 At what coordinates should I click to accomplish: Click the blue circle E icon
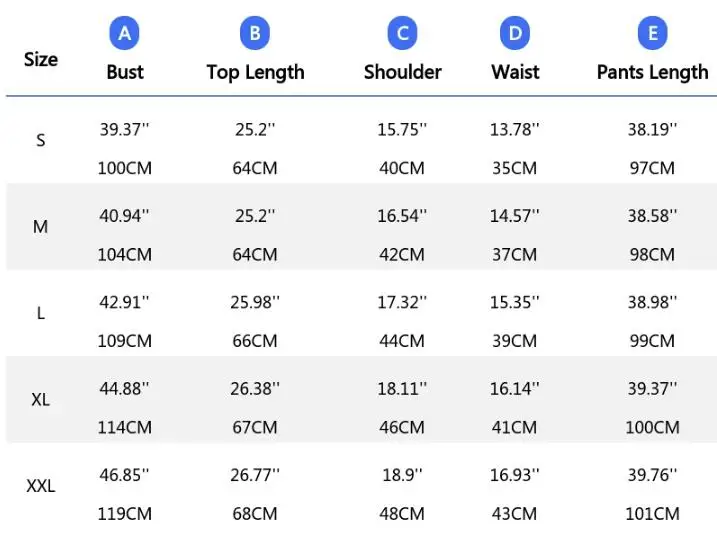pyautogui.click(x=652, y=34)
